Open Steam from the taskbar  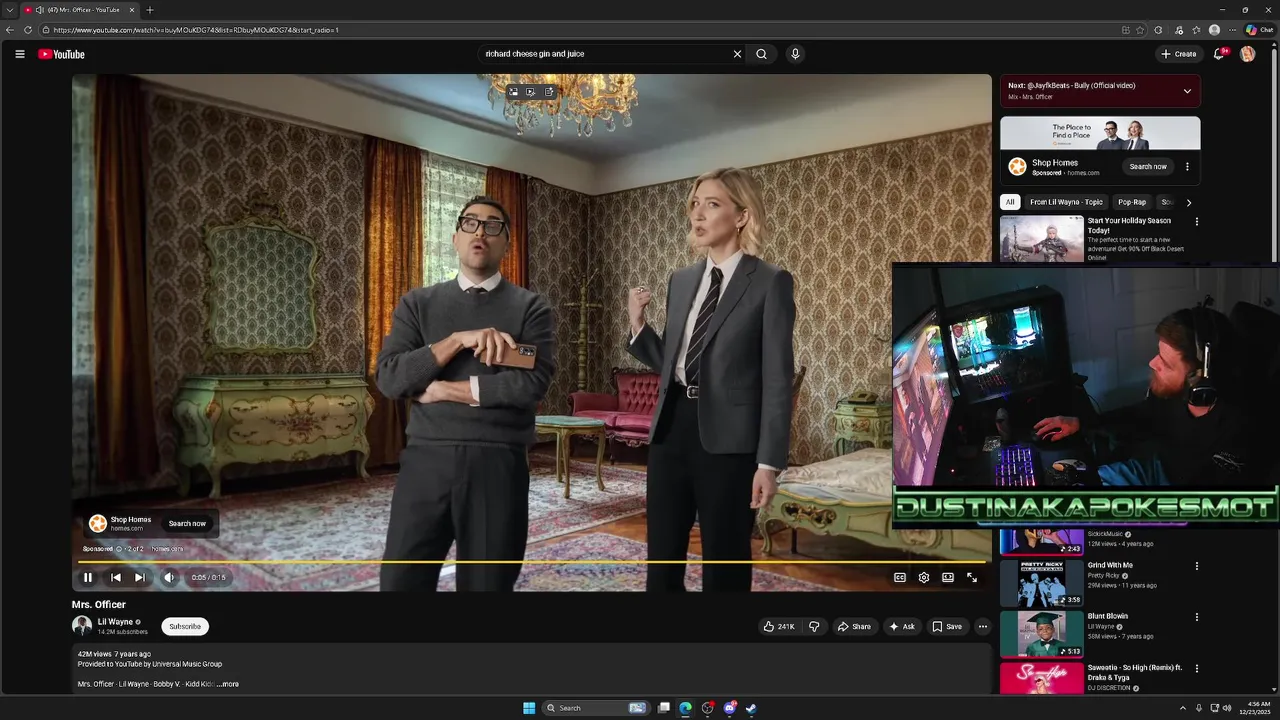tap(751, 708)
